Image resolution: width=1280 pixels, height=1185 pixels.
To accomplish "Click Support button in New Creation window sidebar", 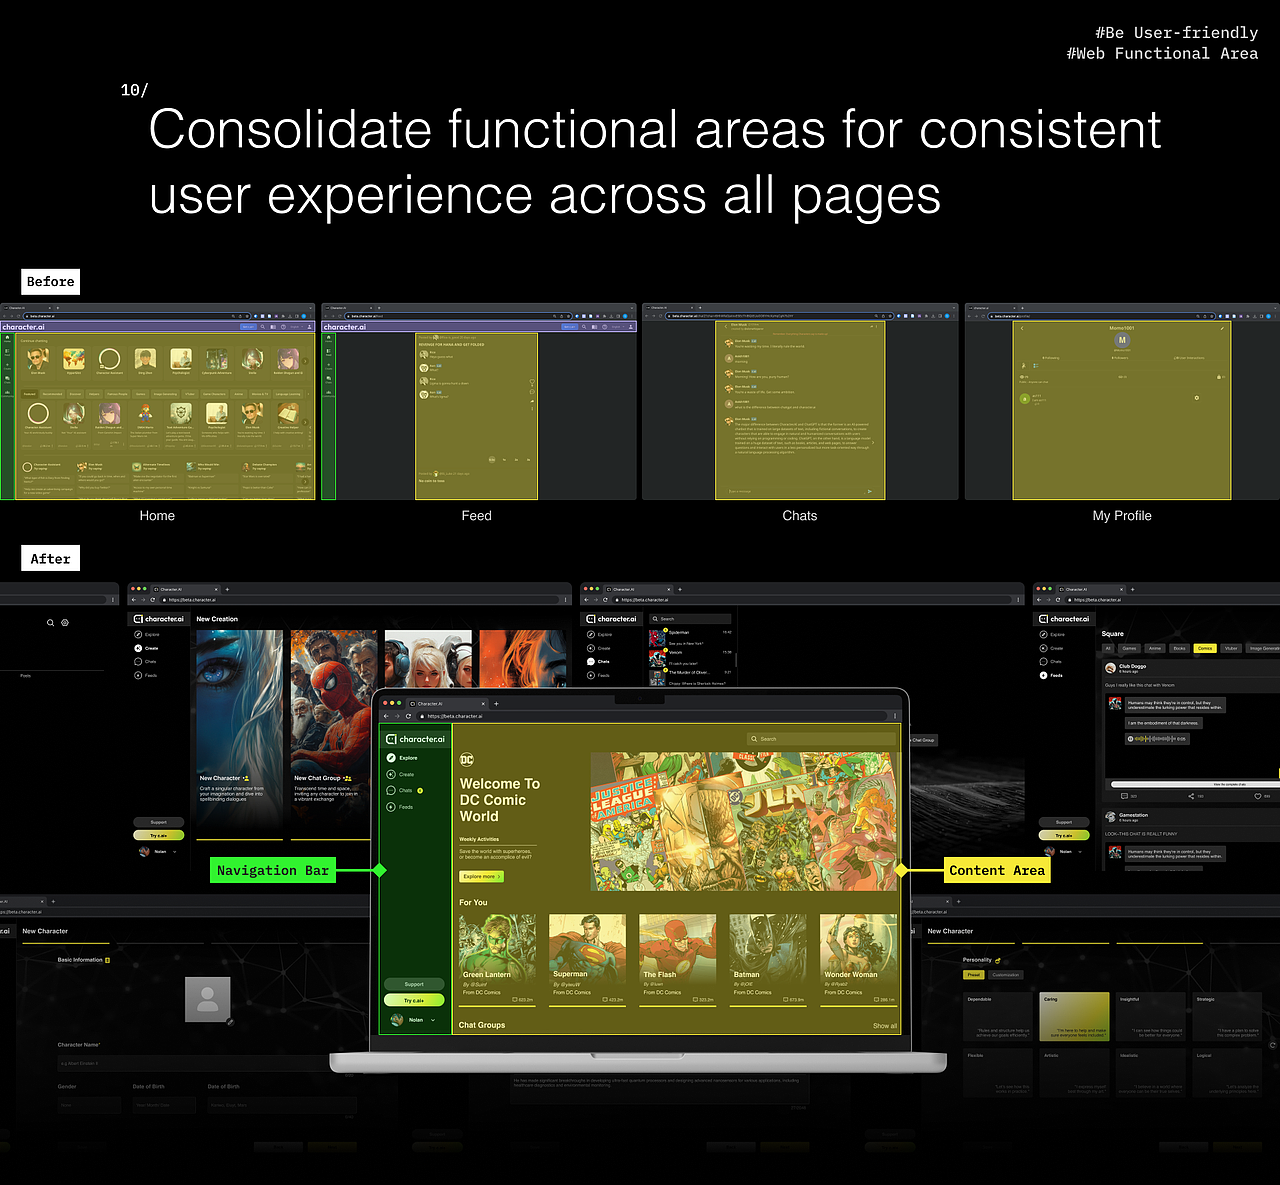I will coord(158,822).
